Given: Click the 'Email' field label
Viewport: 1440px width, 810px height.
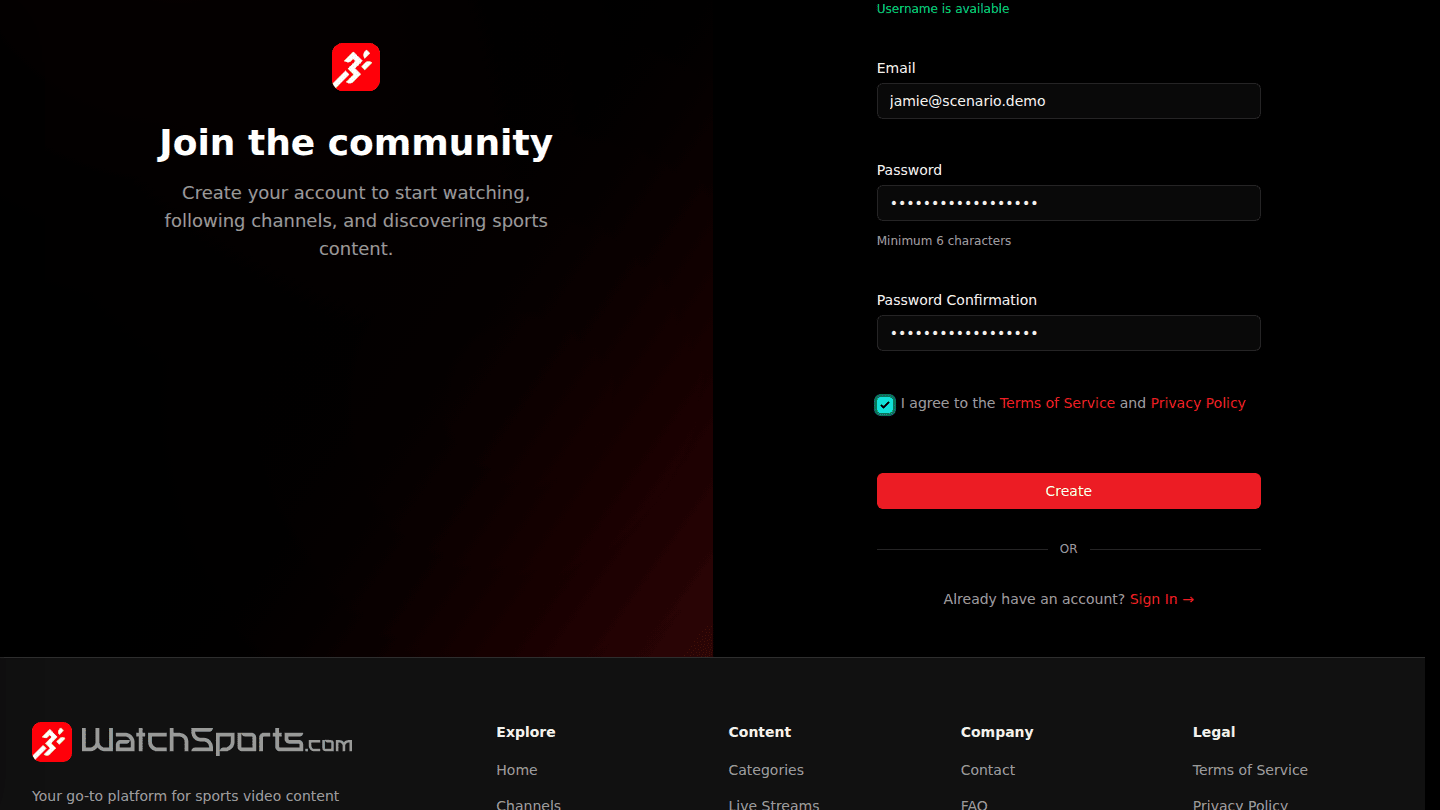Looking at the screenshot, I should point(896,68).
